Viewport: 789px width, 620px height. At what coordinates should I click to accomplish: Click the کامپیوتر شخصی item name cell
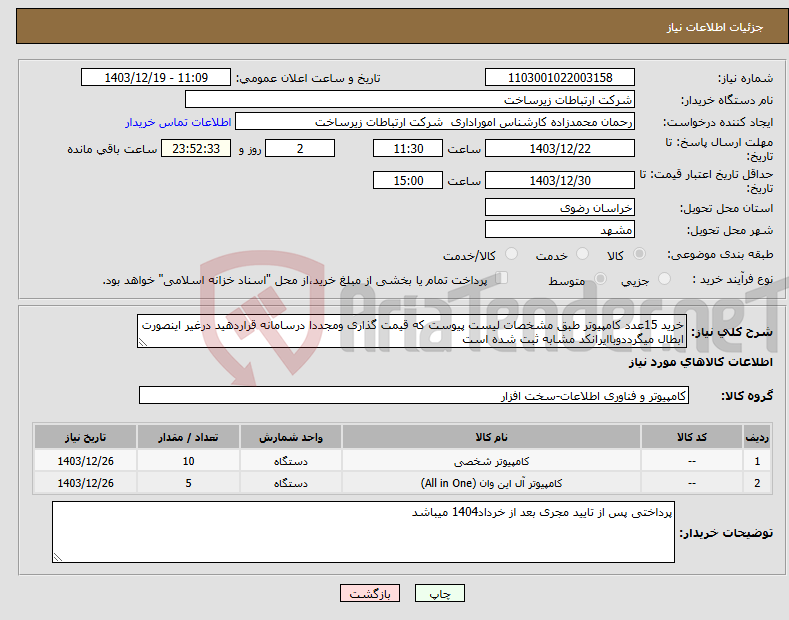tap(492, 461)
